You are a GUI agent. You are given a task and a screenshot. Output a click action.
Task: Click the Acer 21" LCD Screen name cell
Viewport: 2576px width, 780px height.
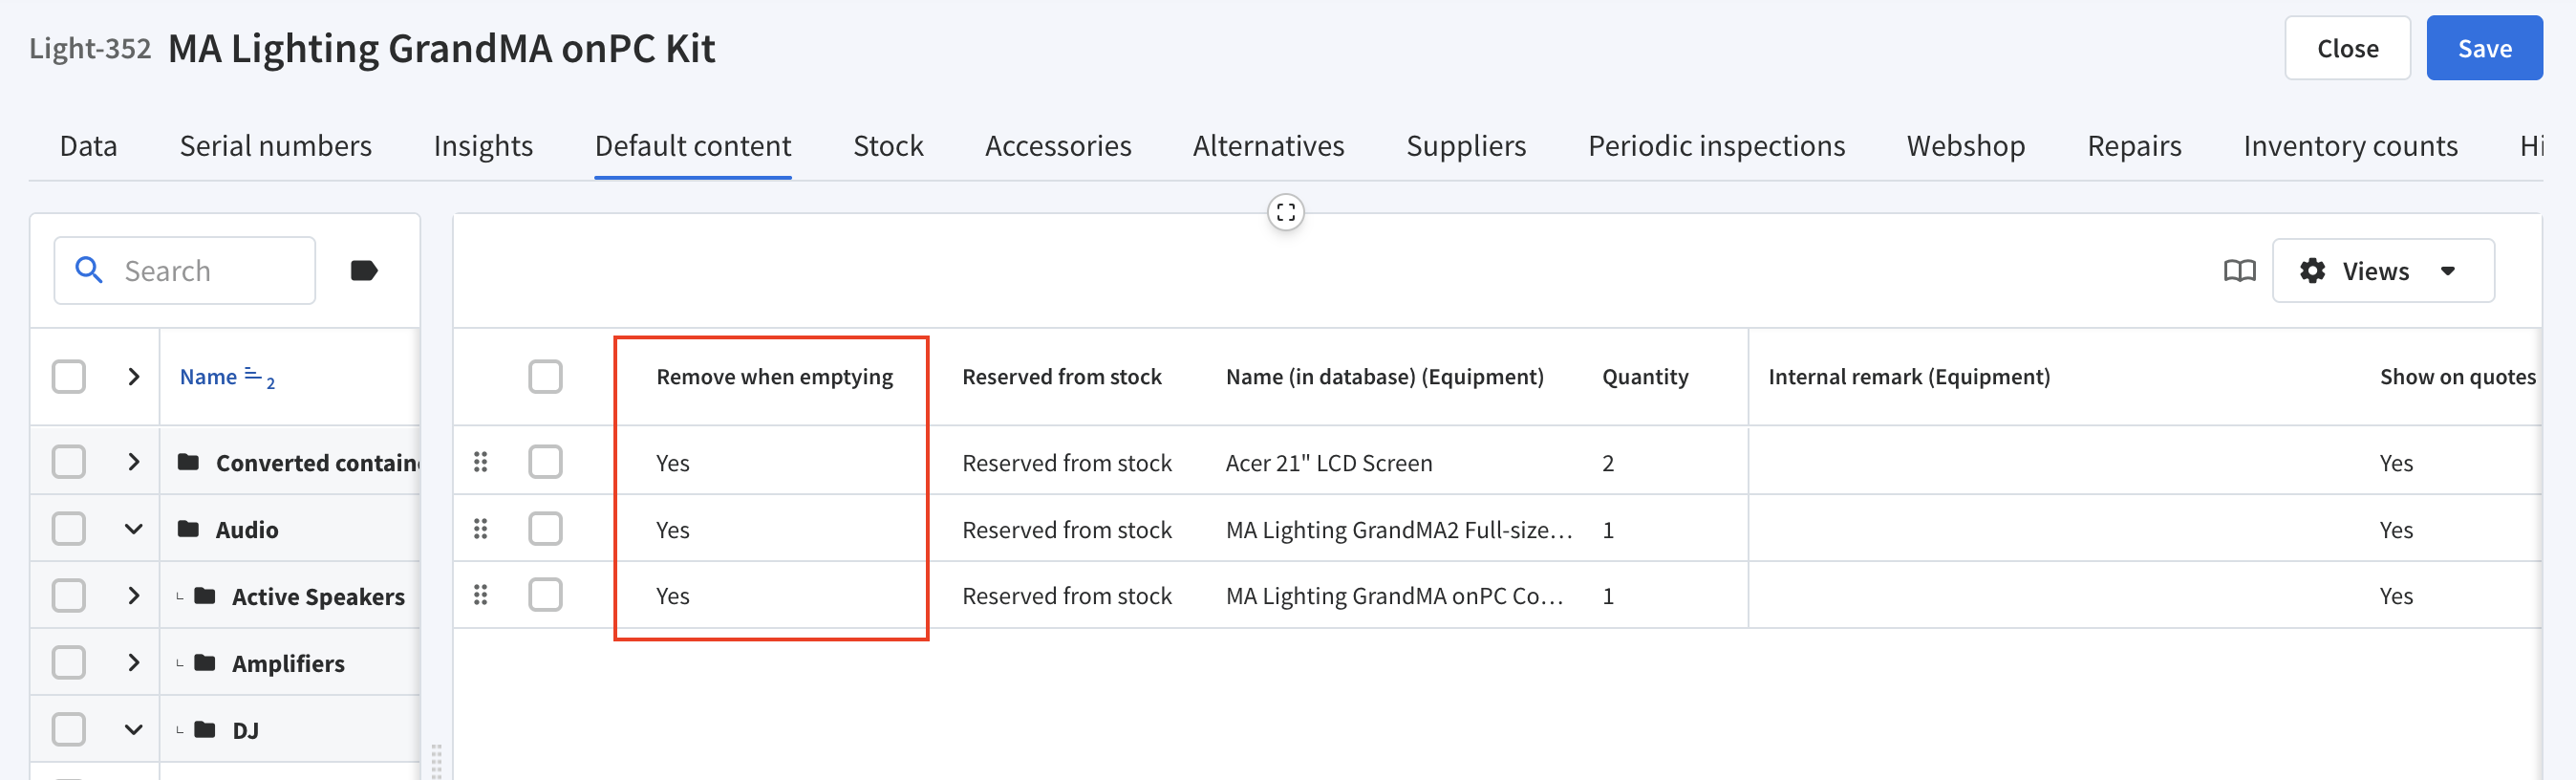[x=1329, y=463]
